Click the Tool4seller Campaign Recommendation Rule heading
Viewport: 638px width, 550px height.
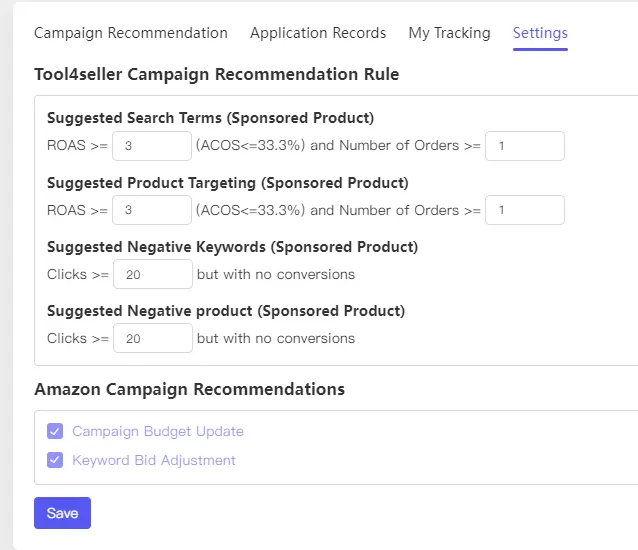point(216,75)
